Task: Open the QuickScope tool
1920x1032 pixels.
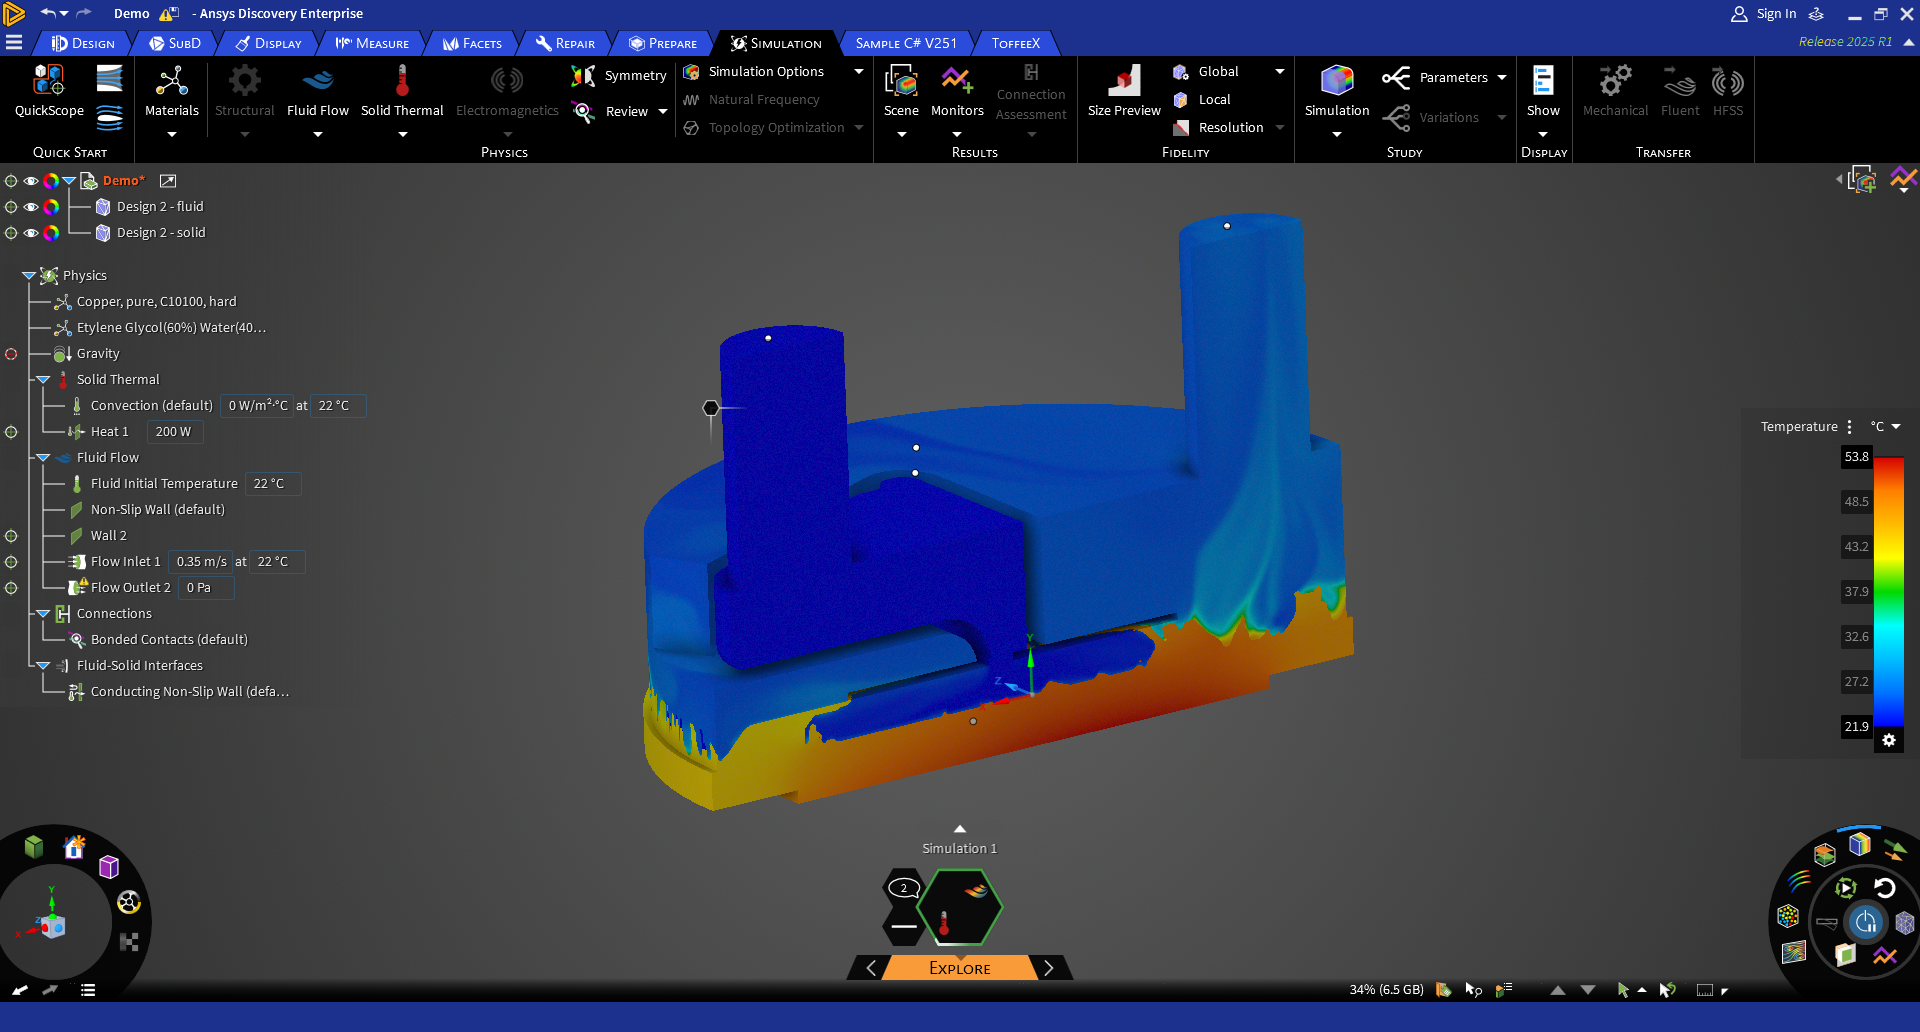Action: (x=49, y=92)
